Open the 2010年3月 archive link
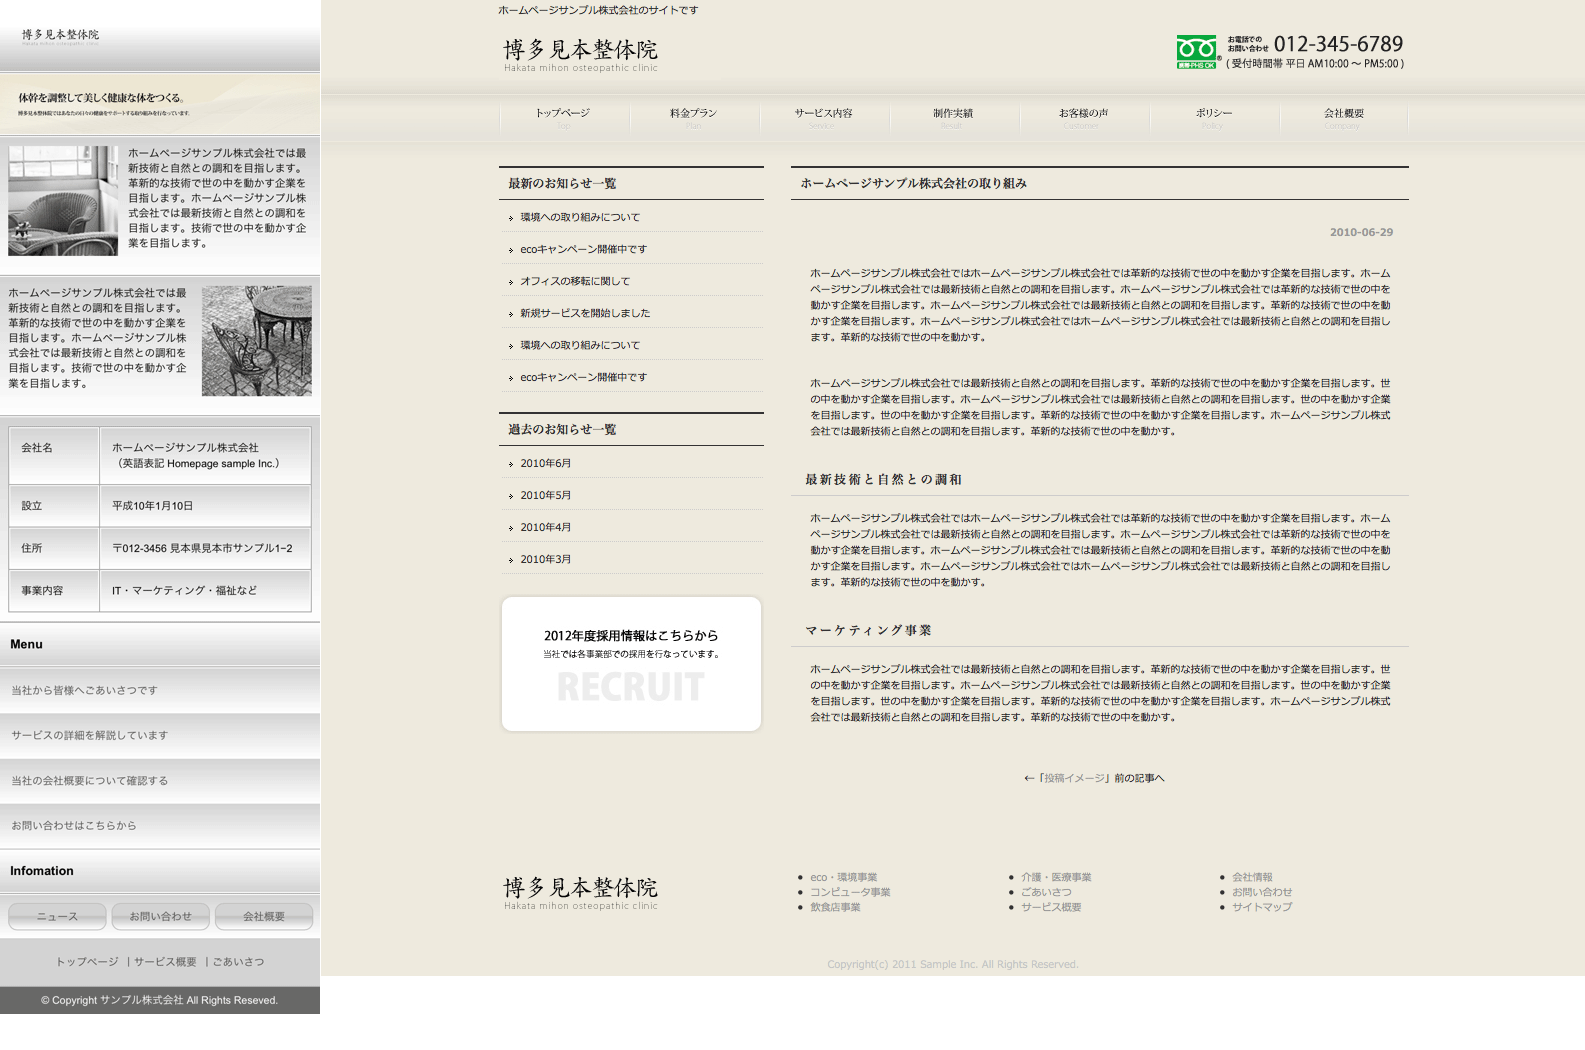1585x1050 pixels. (x=545, y=560)
